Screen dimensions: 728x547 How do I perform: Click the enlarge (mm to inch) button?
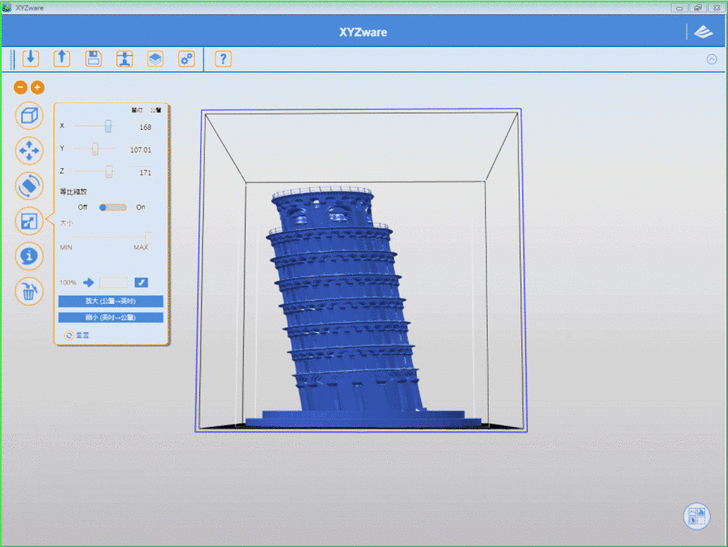point(111,301)
